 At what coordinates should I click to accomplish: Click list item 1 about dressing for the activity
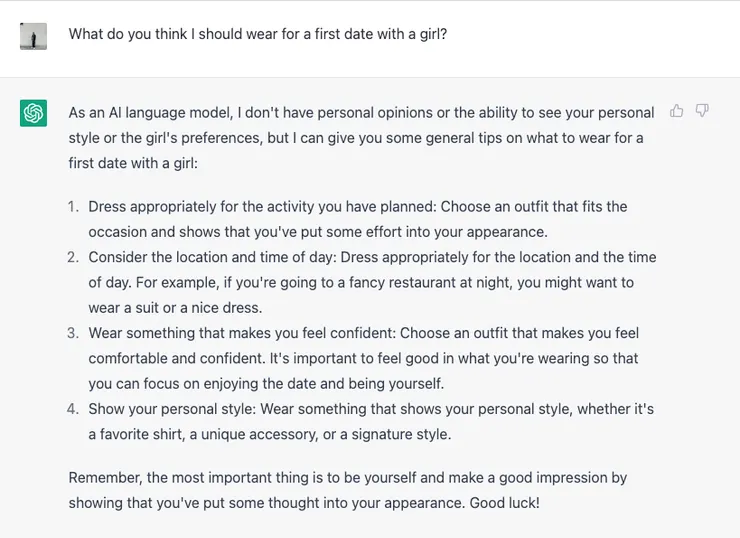(358, 219)
